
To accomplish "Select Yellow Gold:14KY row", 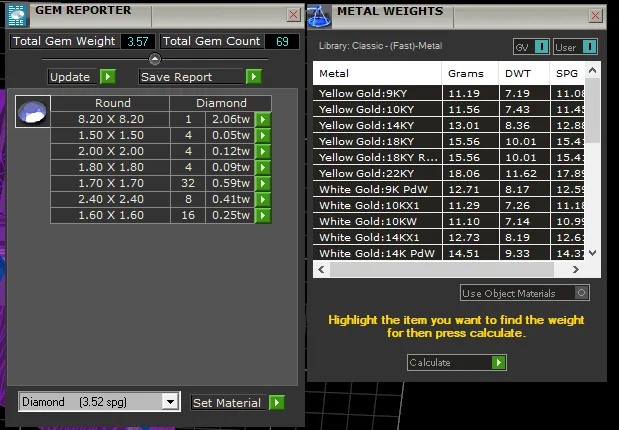I will pos(448,125).
